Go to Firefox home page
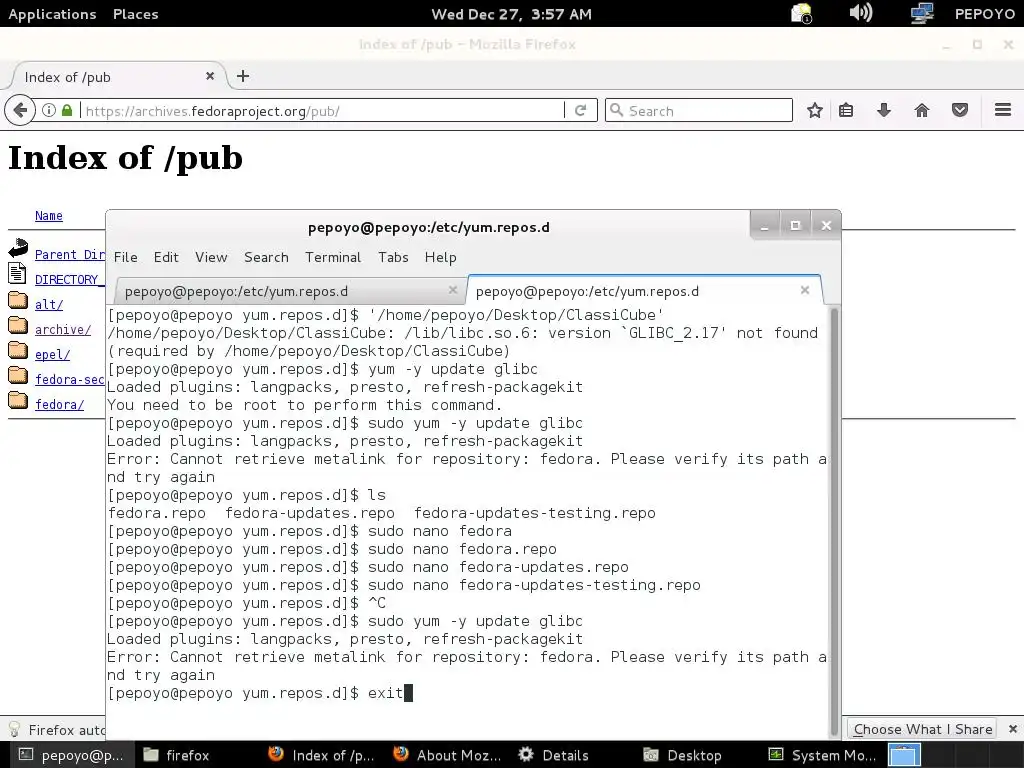This screenshot has width=1024, height=768. coord(921,110)
